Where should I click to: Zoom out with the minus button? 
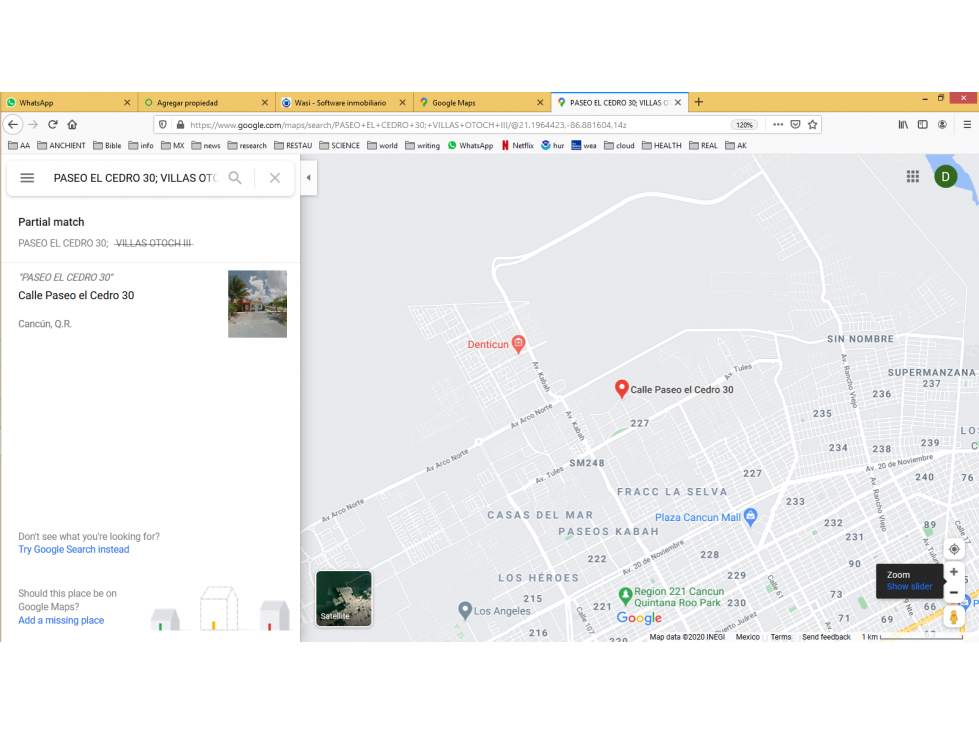coord(953,592)
